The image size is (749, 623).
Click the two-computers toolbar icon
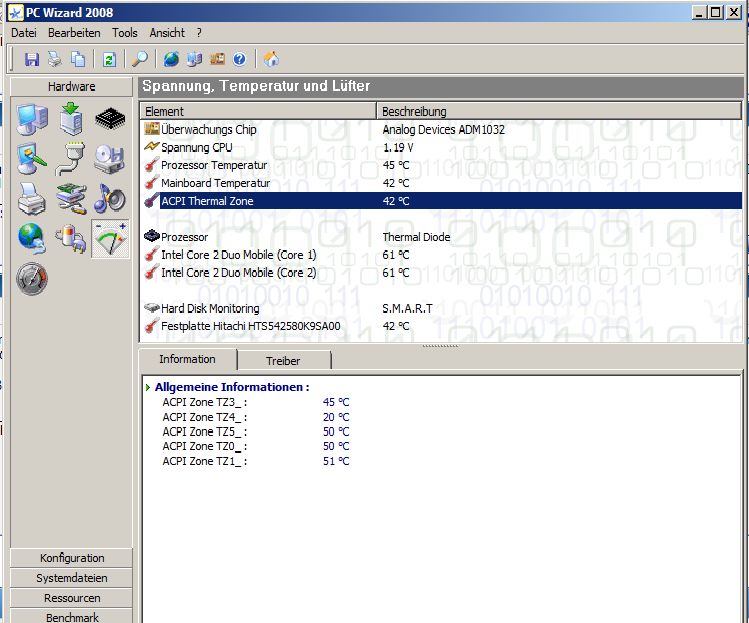click(194, 59)
